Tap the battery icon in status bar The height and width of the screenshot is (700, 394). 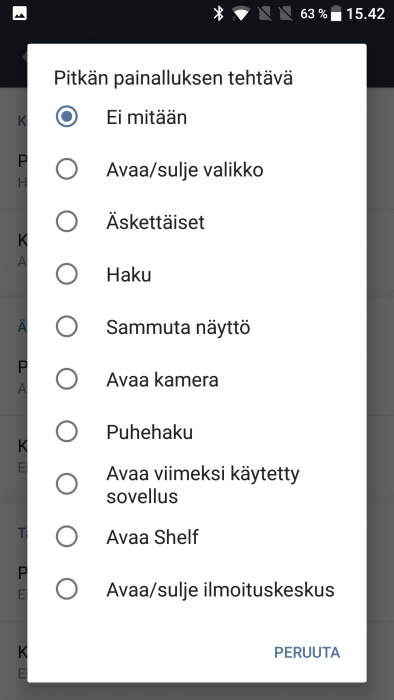(336, 14)
